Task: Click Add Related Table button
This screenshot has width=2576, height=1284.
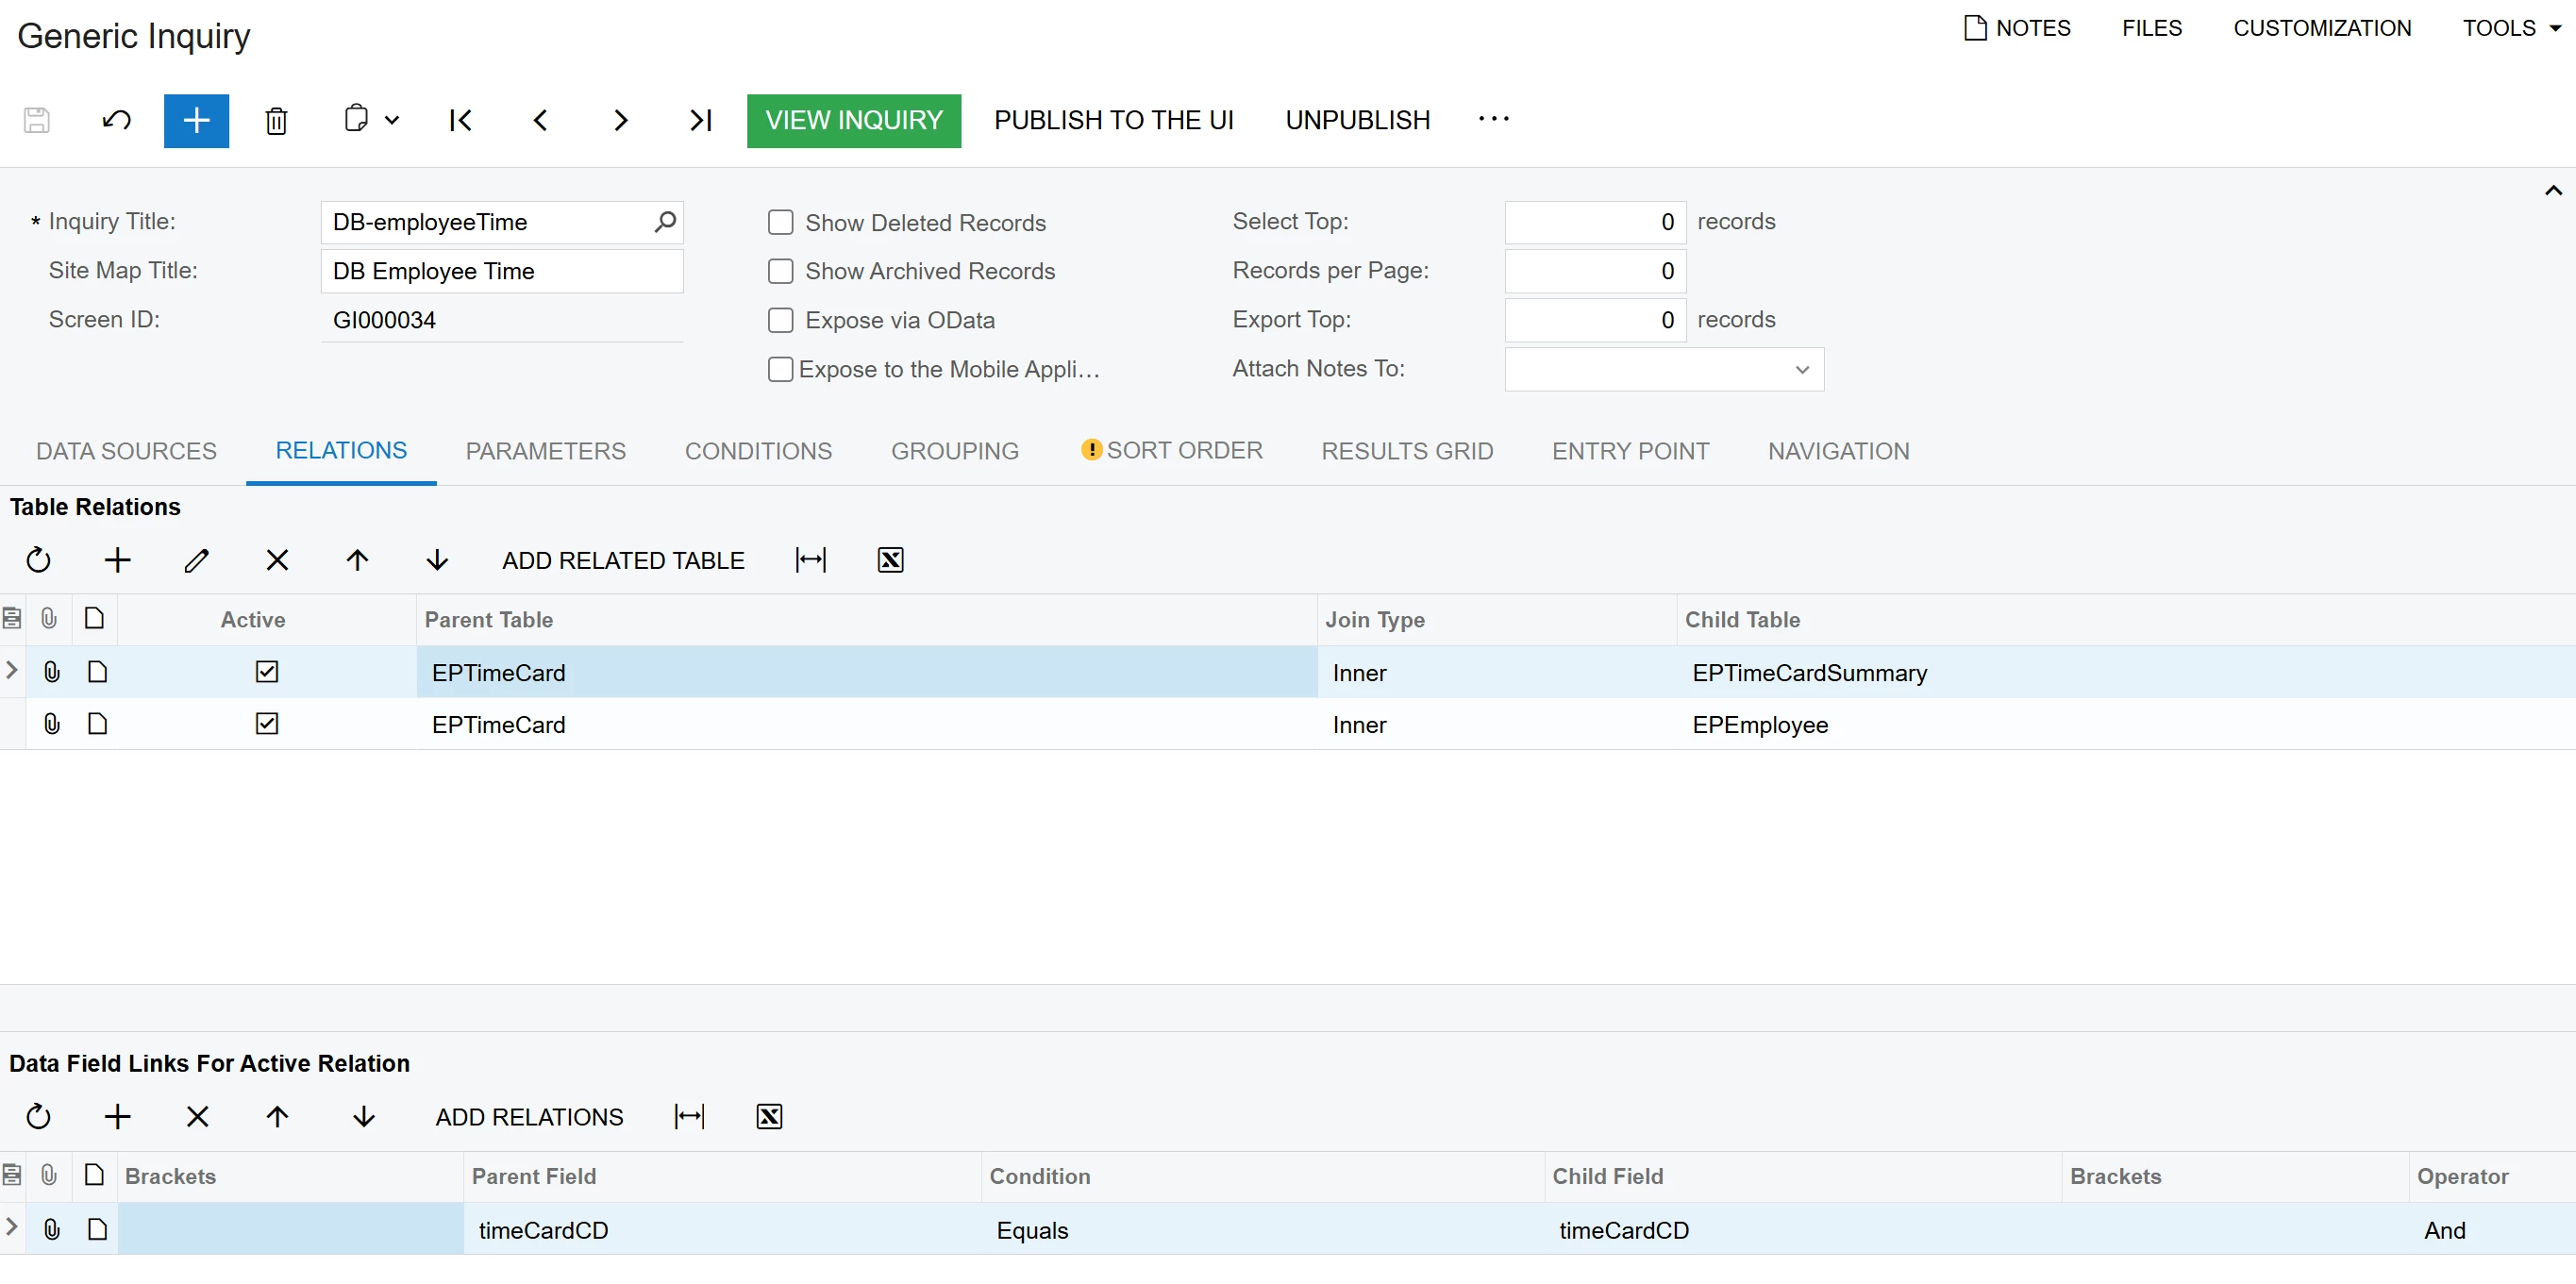Action: (x=623, y=560)
